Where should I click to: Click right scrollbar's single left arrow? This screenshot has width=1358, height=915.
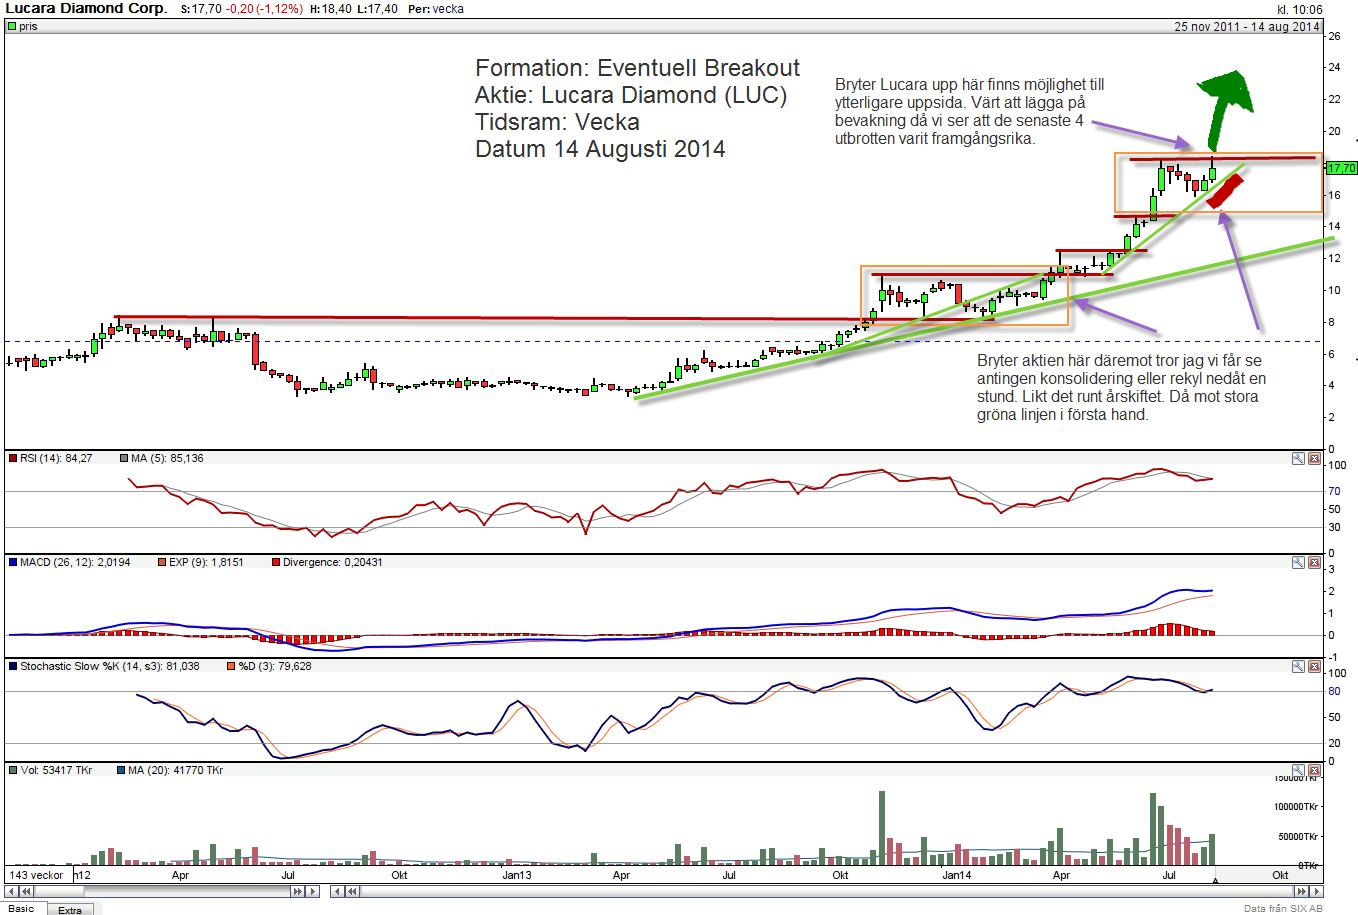[x=337, y=892]
